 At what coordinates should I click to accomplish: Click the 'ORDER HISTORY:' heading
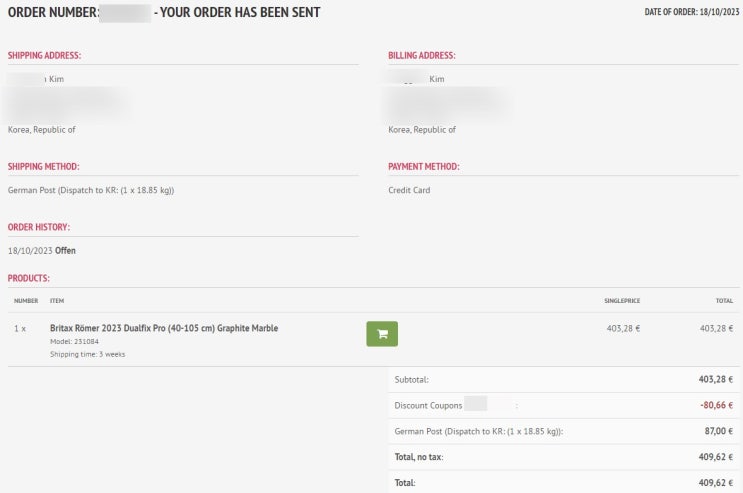coord(39,227)
